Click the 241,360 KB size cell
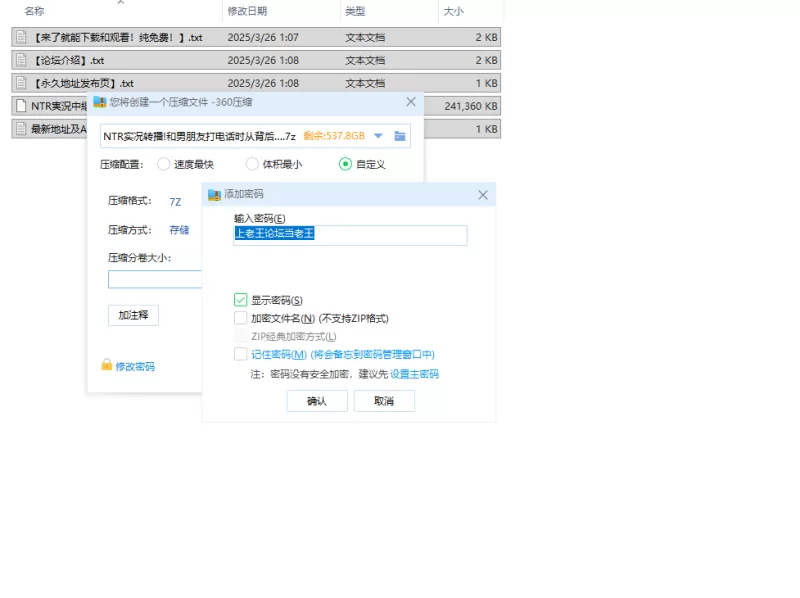The height and width of the screenshot is (598, 800). pyautogui.click(x=470, y=106)
